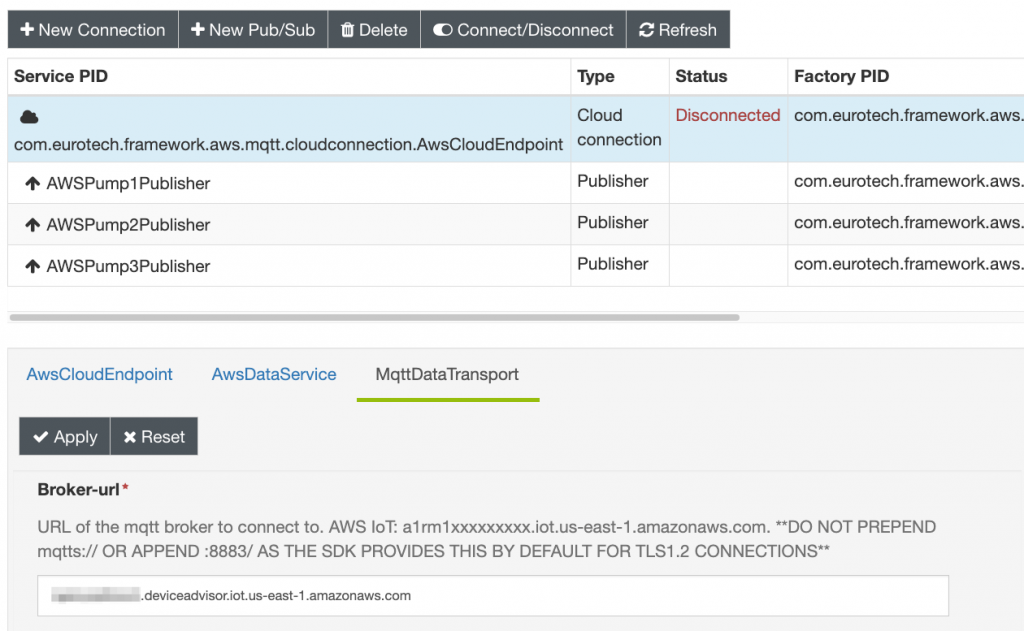This screenshot has width=1024, height=631.
Task: Create a new Pub/Sub entry
Action: tap(253, 29)
